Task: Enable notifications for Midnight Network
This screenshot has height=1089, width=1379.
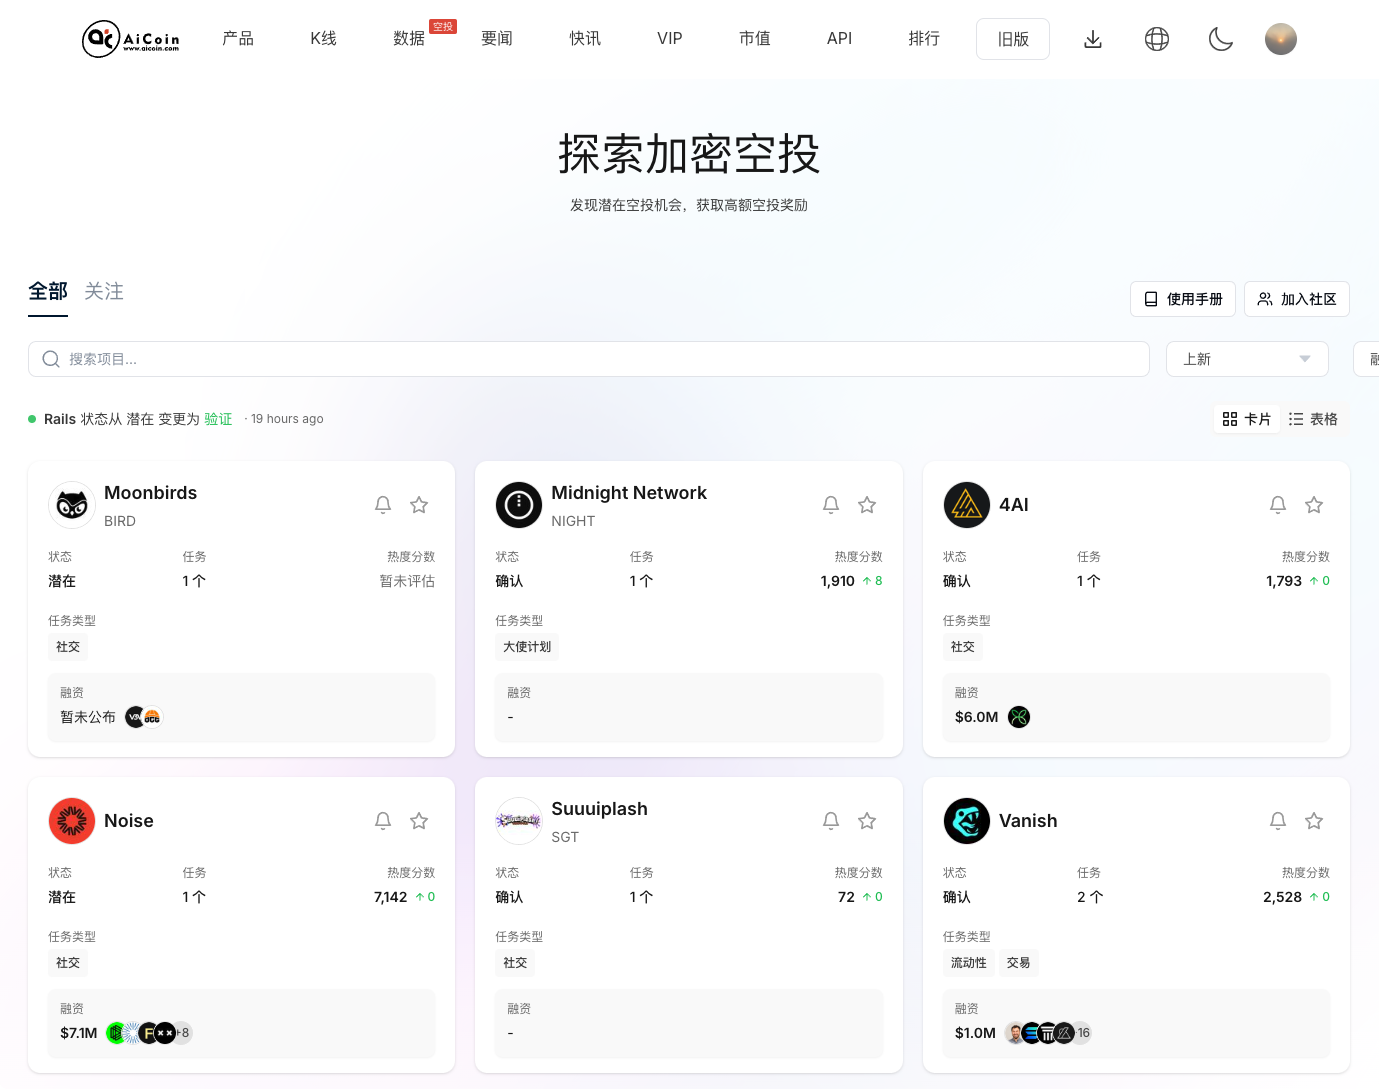Action: pyautogui.click(x=830, y=505)
